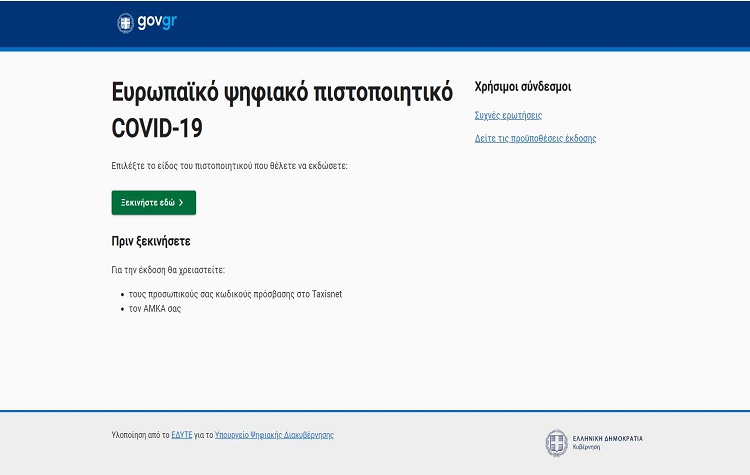Click the govgr wordmark in the header
Image resolution: width=750 pixels, height=475 pixels.
coord(152,23)
